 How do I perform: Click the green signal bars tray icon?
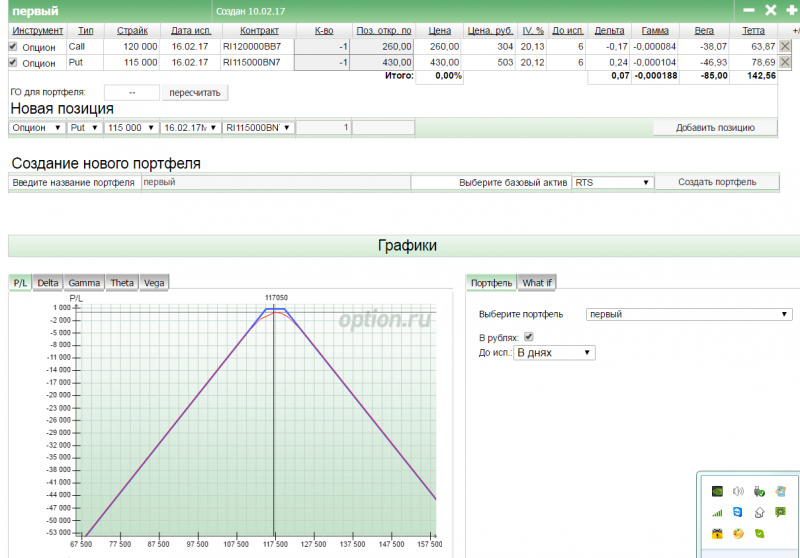[717, 512]
